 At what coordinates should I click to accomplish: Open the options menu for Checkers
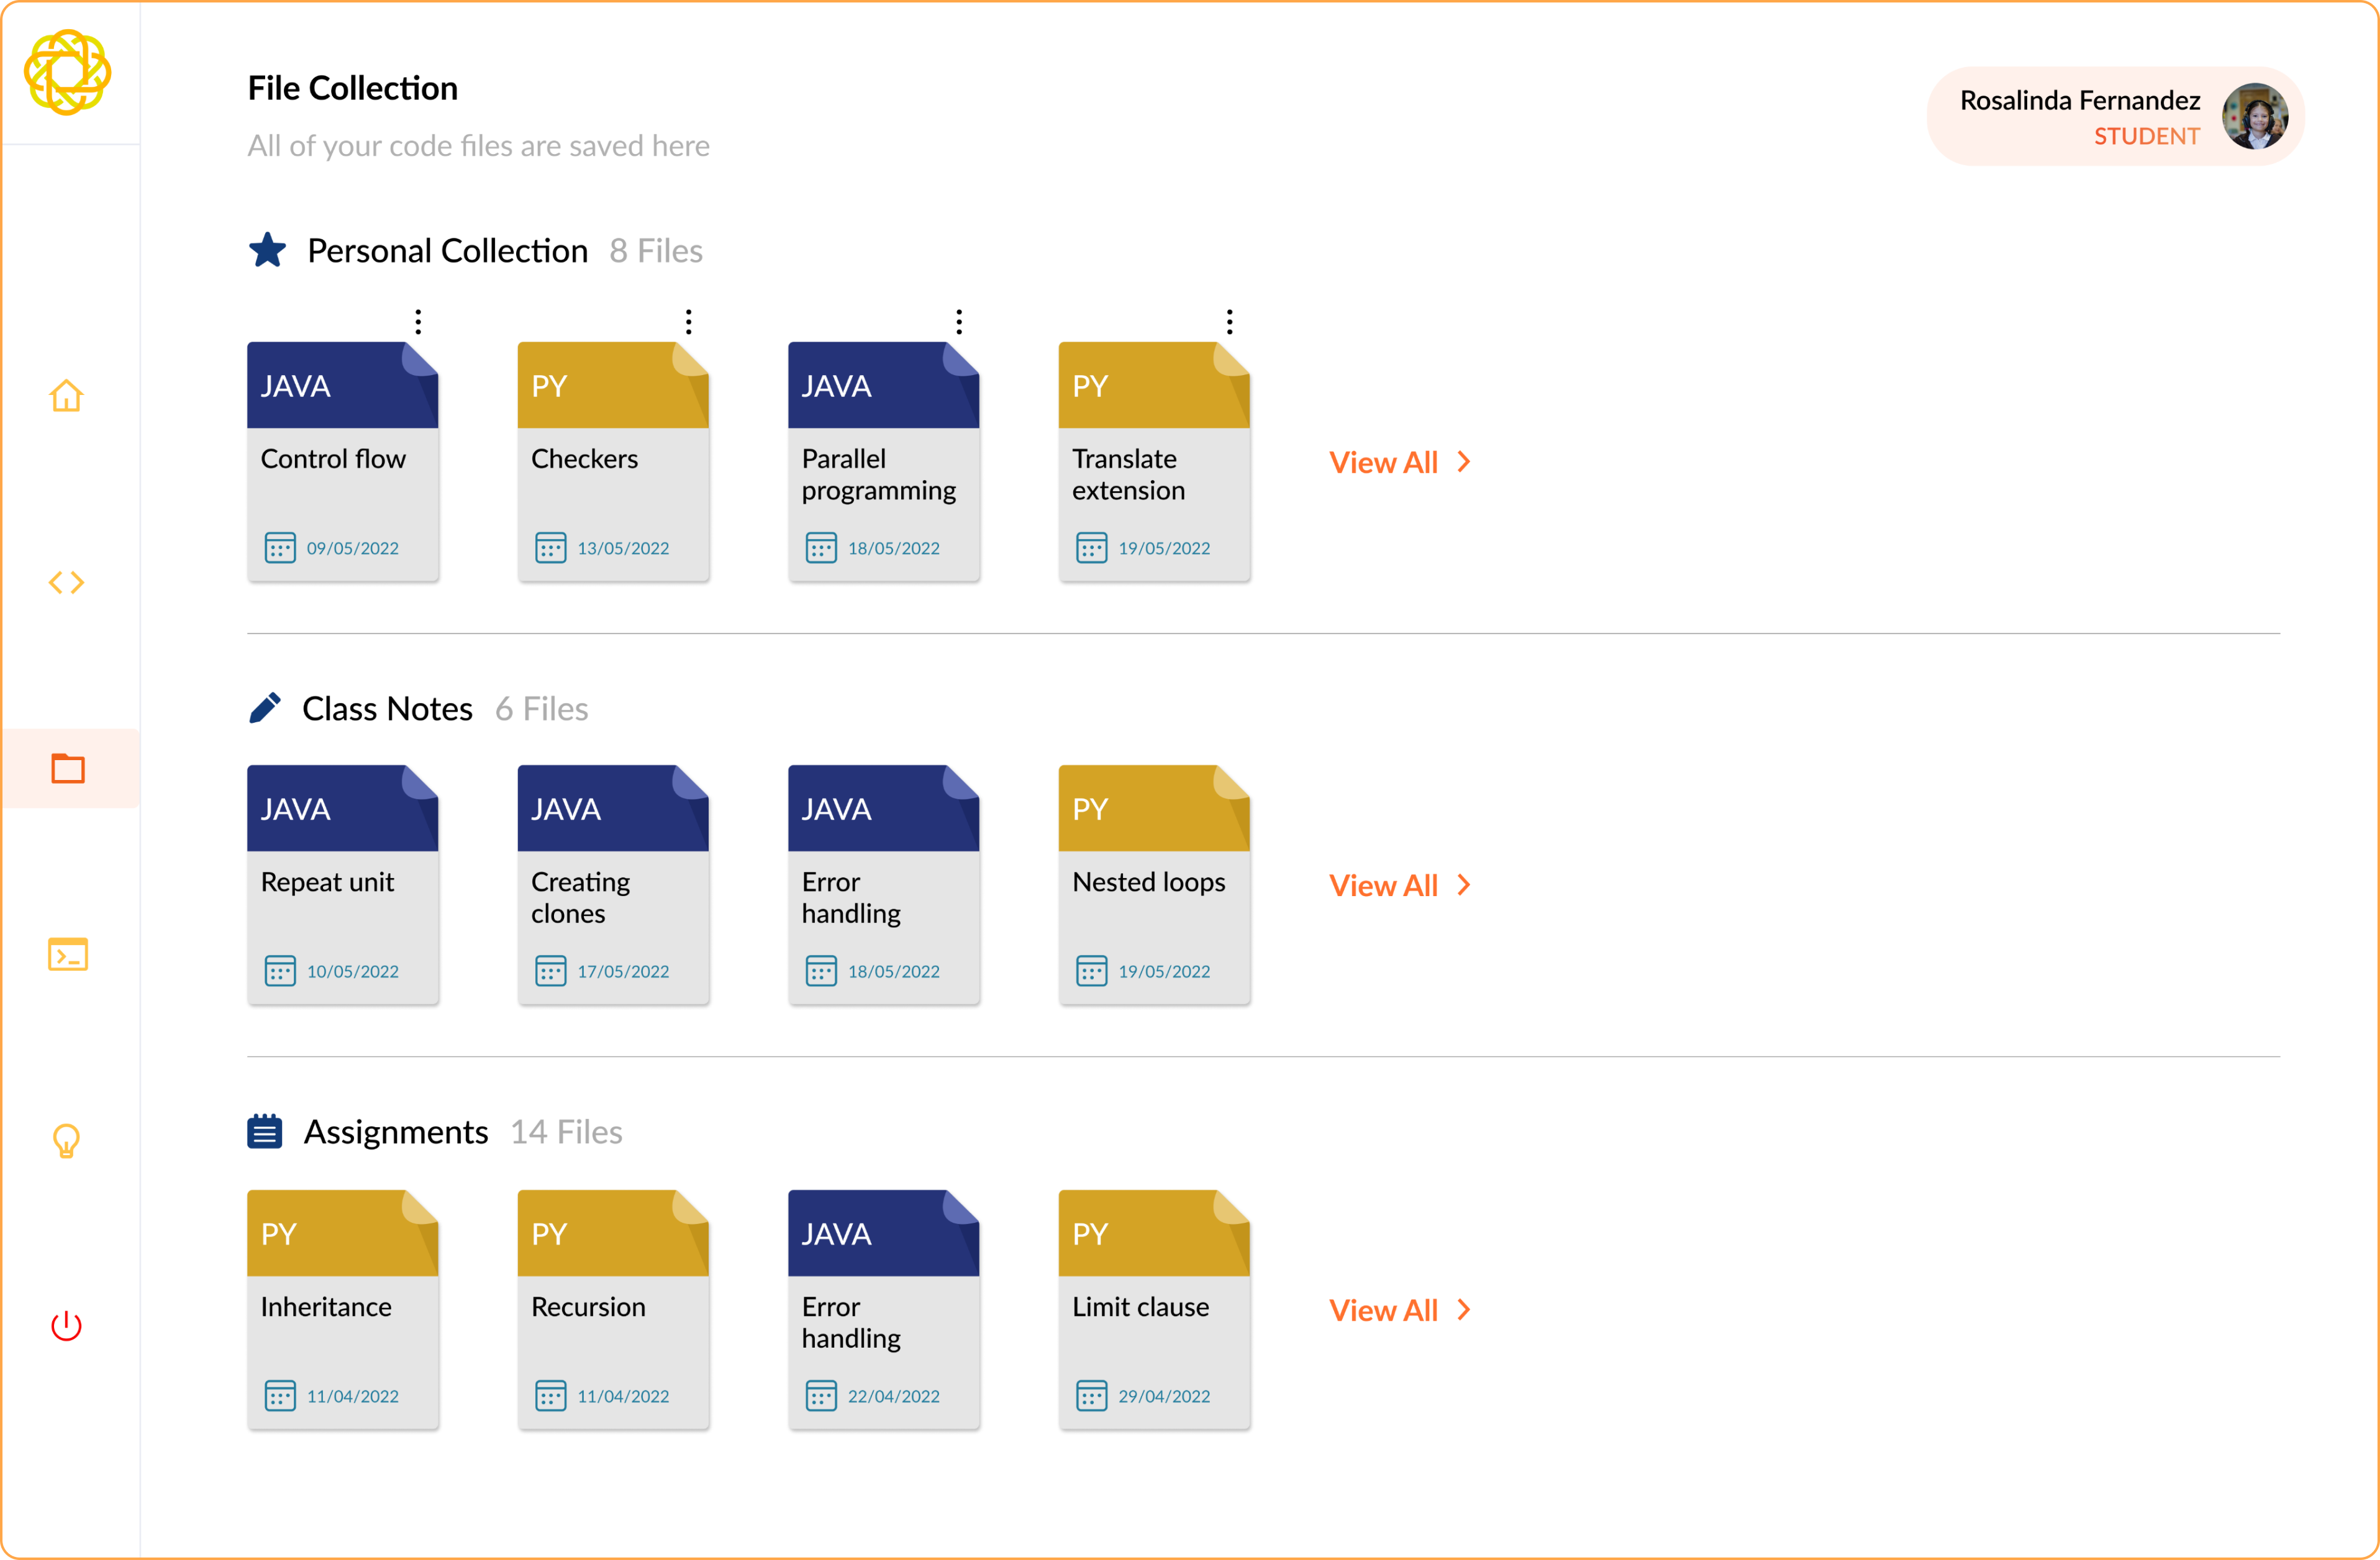pos(689,321)
